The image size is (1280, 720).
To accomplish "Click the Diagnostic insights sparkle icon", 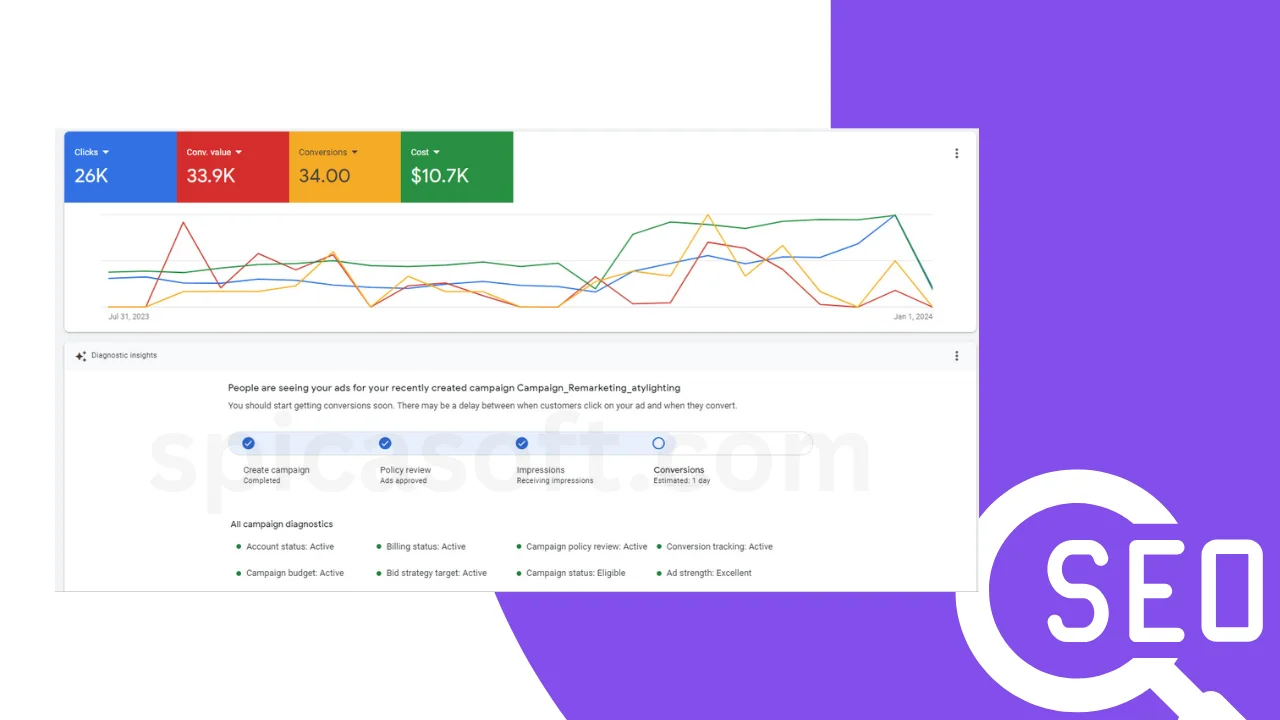I will [x=80, y=355].
